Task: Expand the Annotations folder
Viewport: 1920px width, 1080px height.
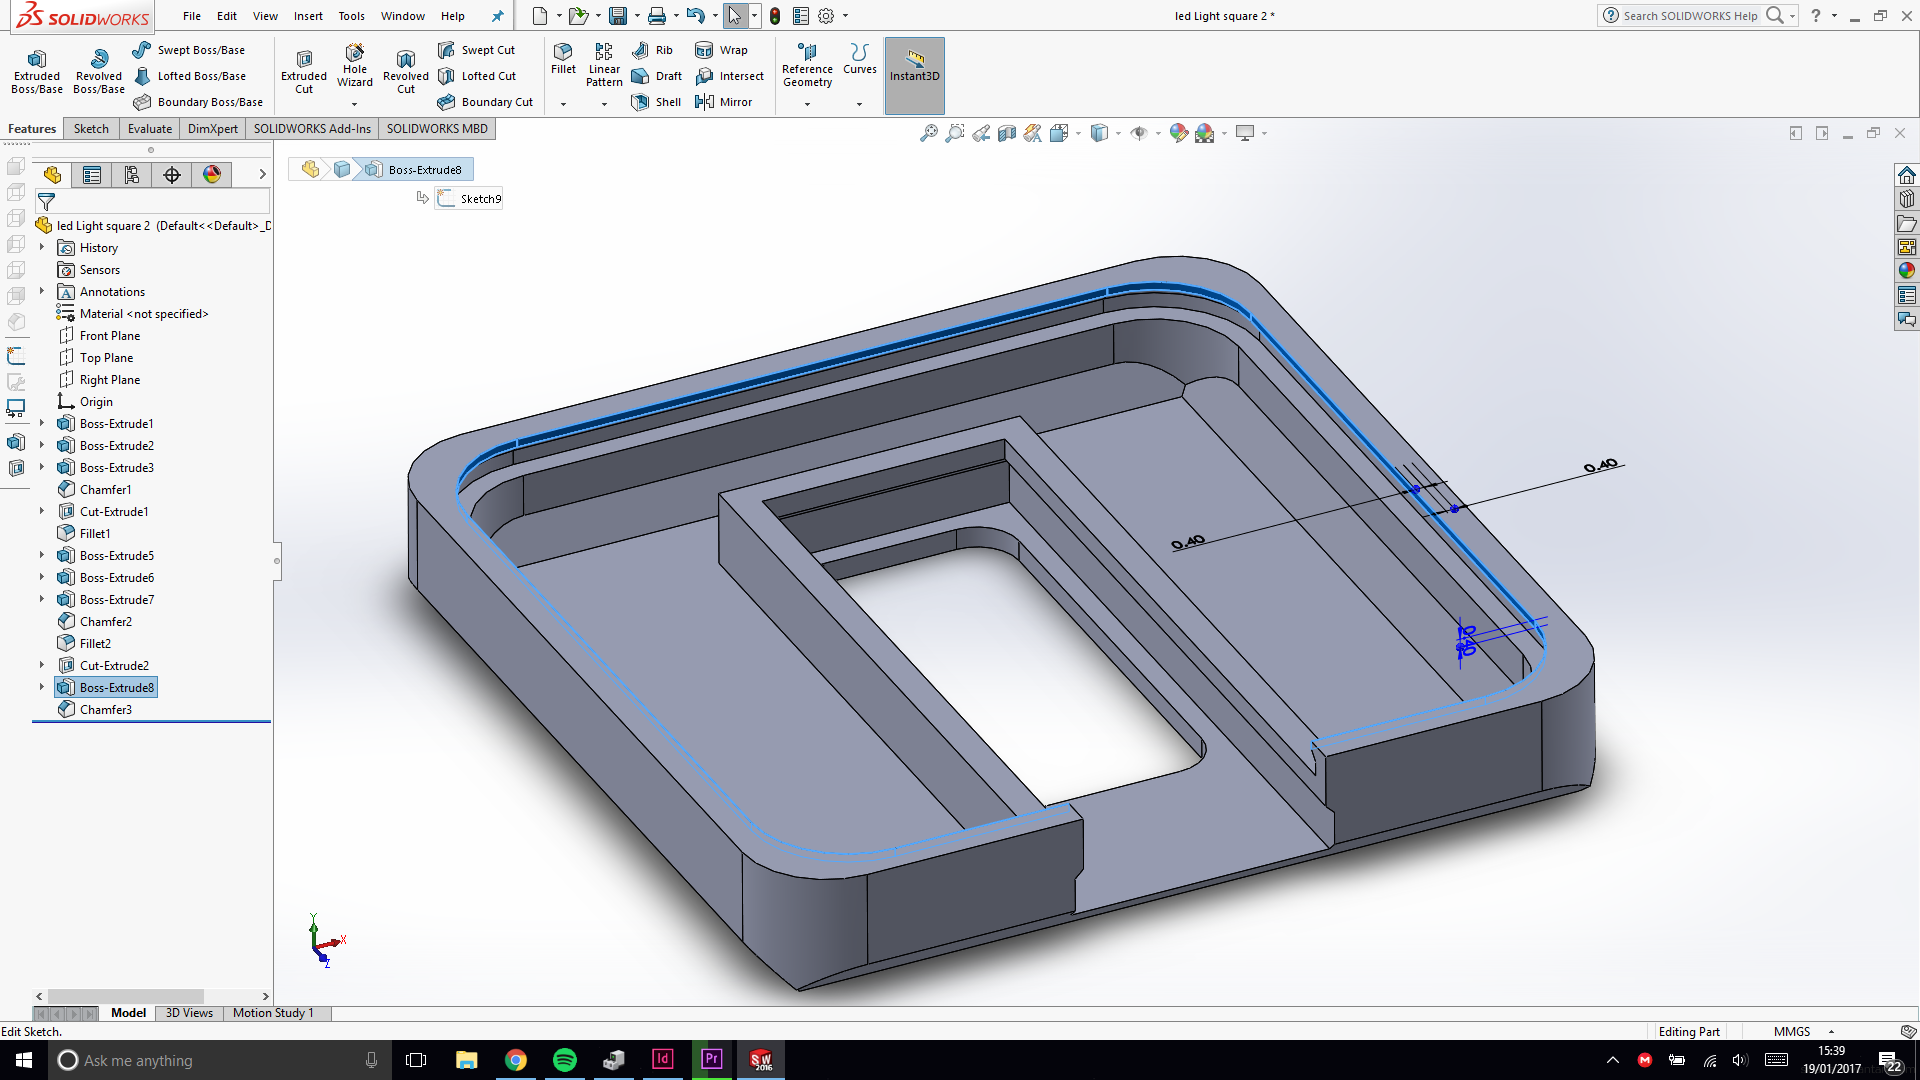Action: click(42, 291)
